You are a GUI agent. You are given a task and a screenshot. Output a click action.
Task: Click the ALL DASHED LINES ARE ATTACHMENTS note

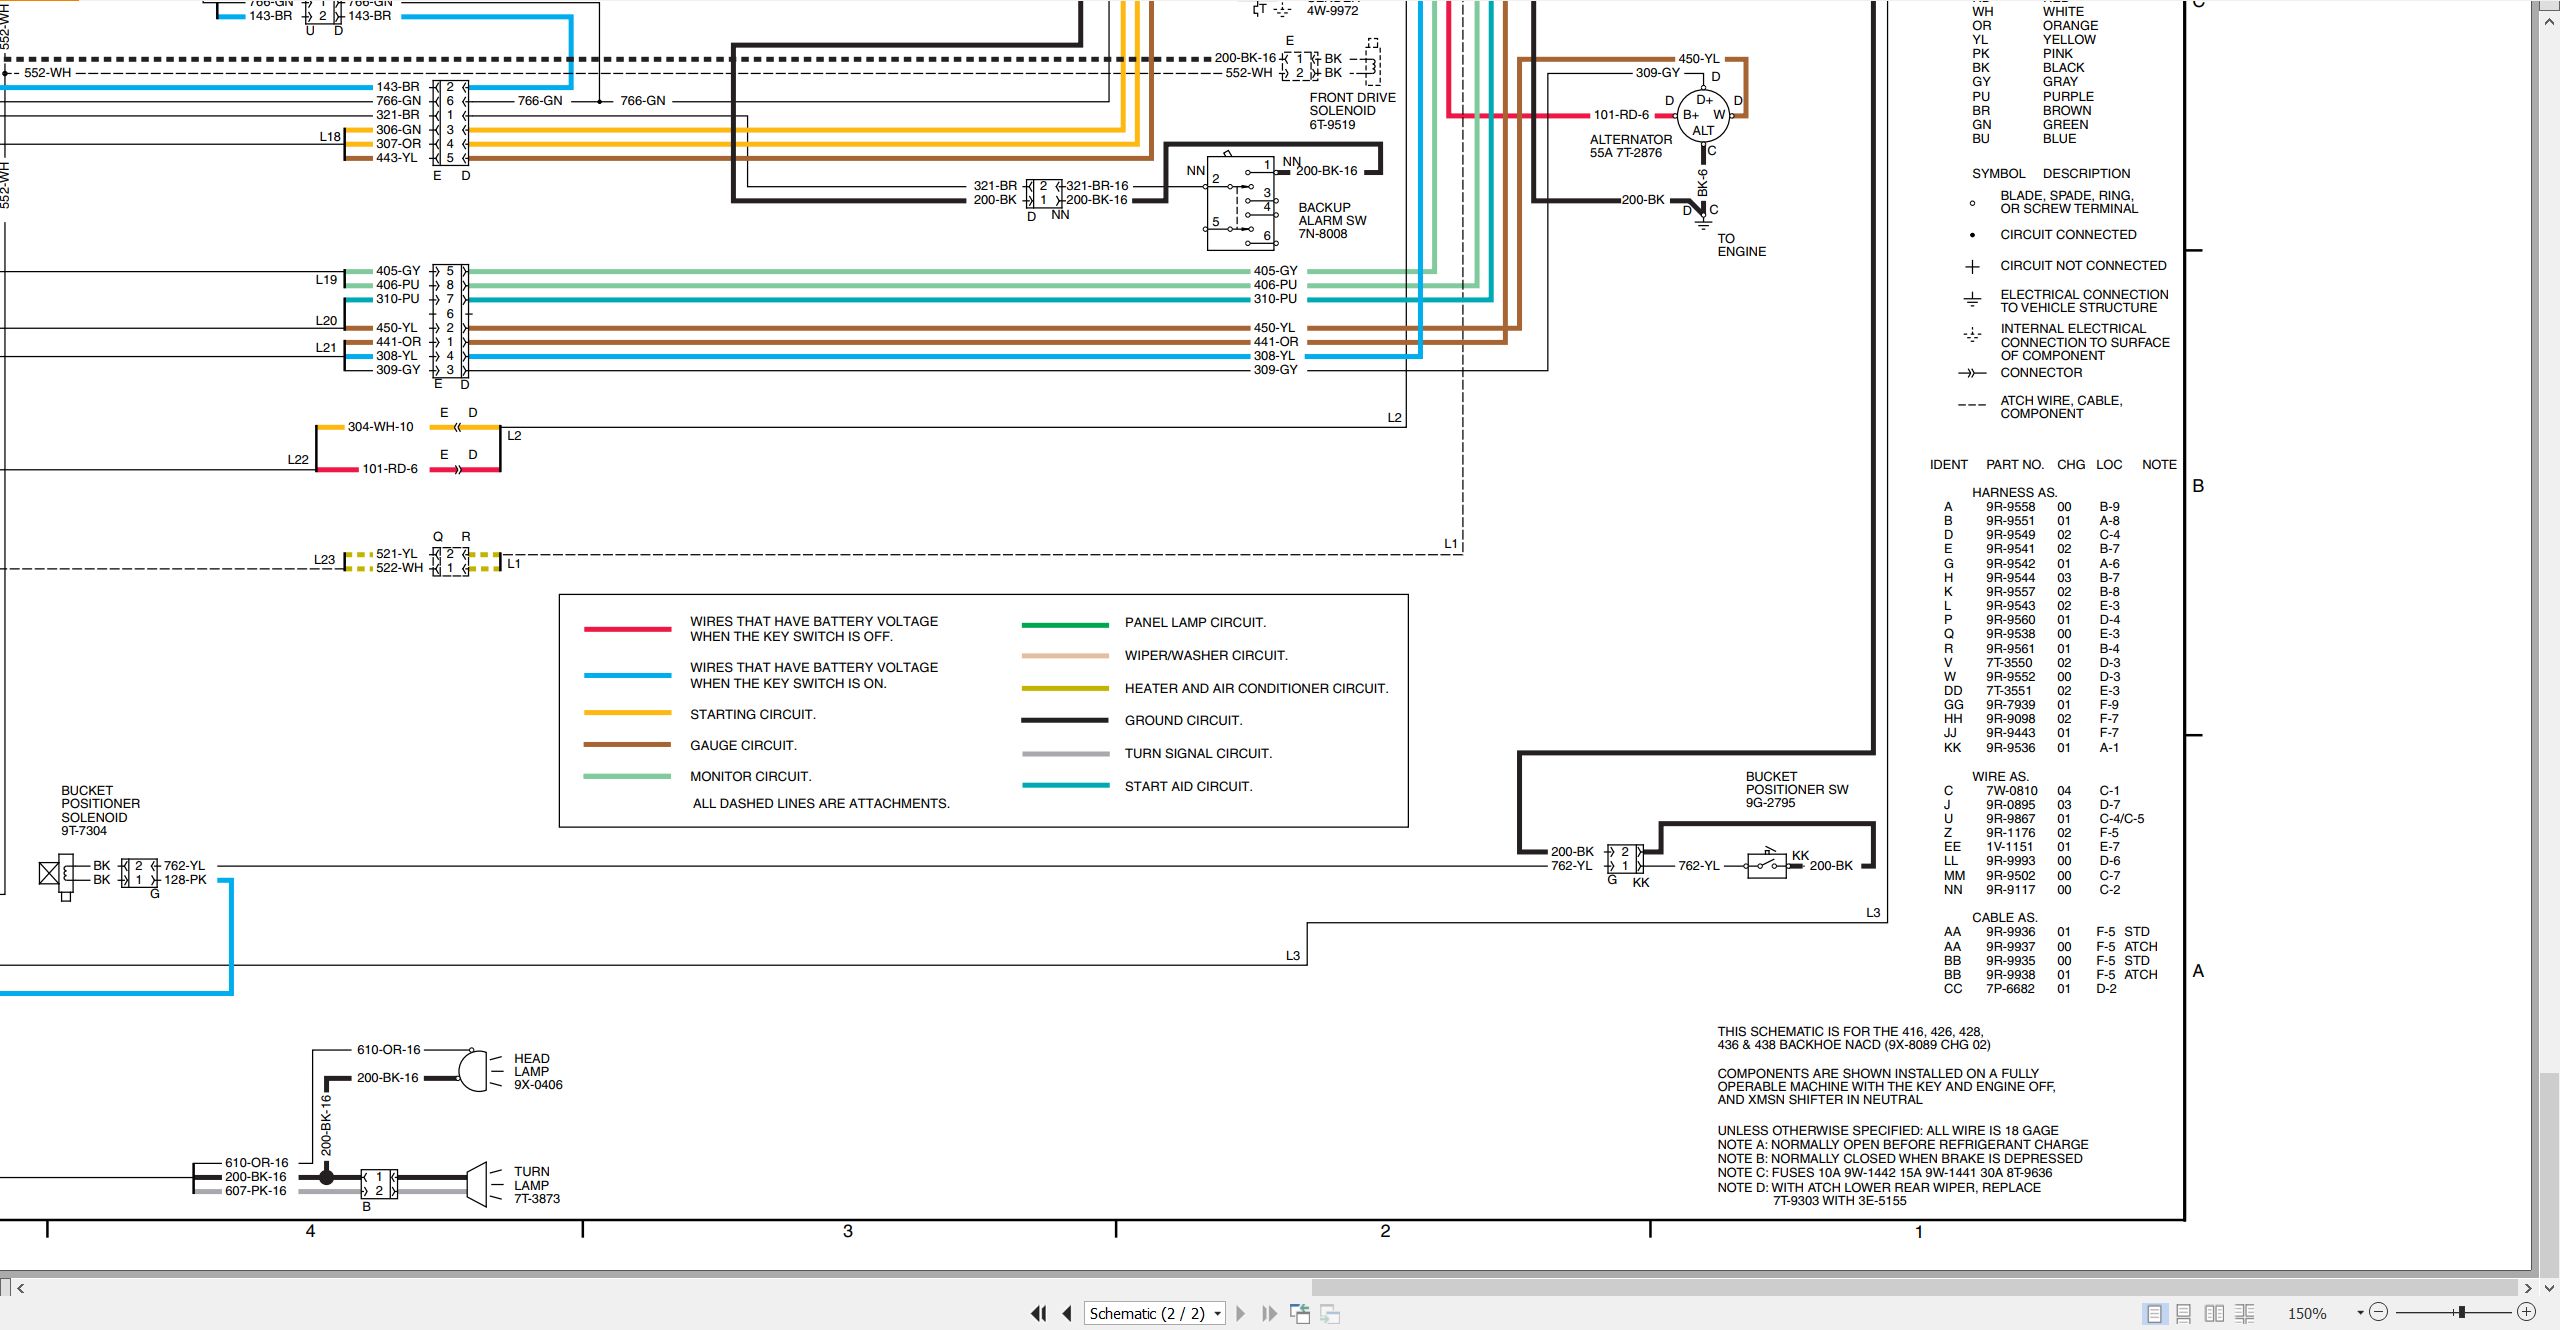(x=821, y=803)
